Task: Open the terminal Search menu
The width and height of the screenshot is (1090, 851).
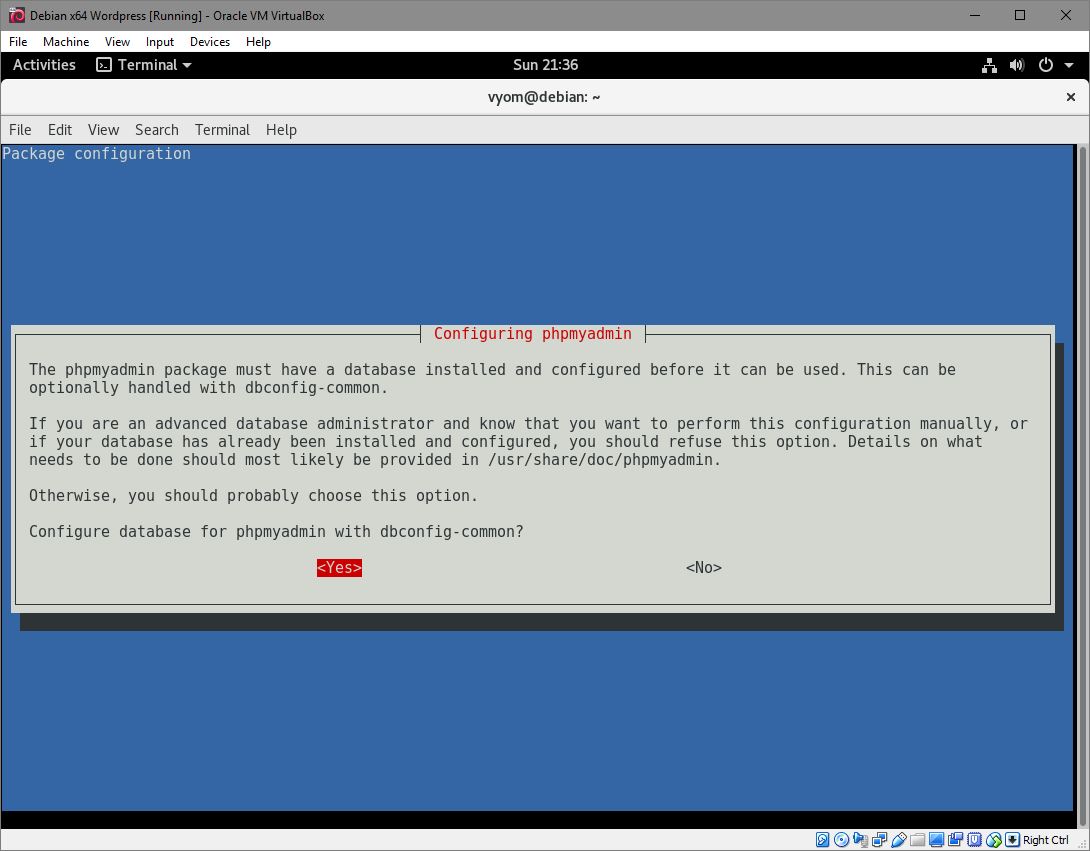Action: click(156, 130)
